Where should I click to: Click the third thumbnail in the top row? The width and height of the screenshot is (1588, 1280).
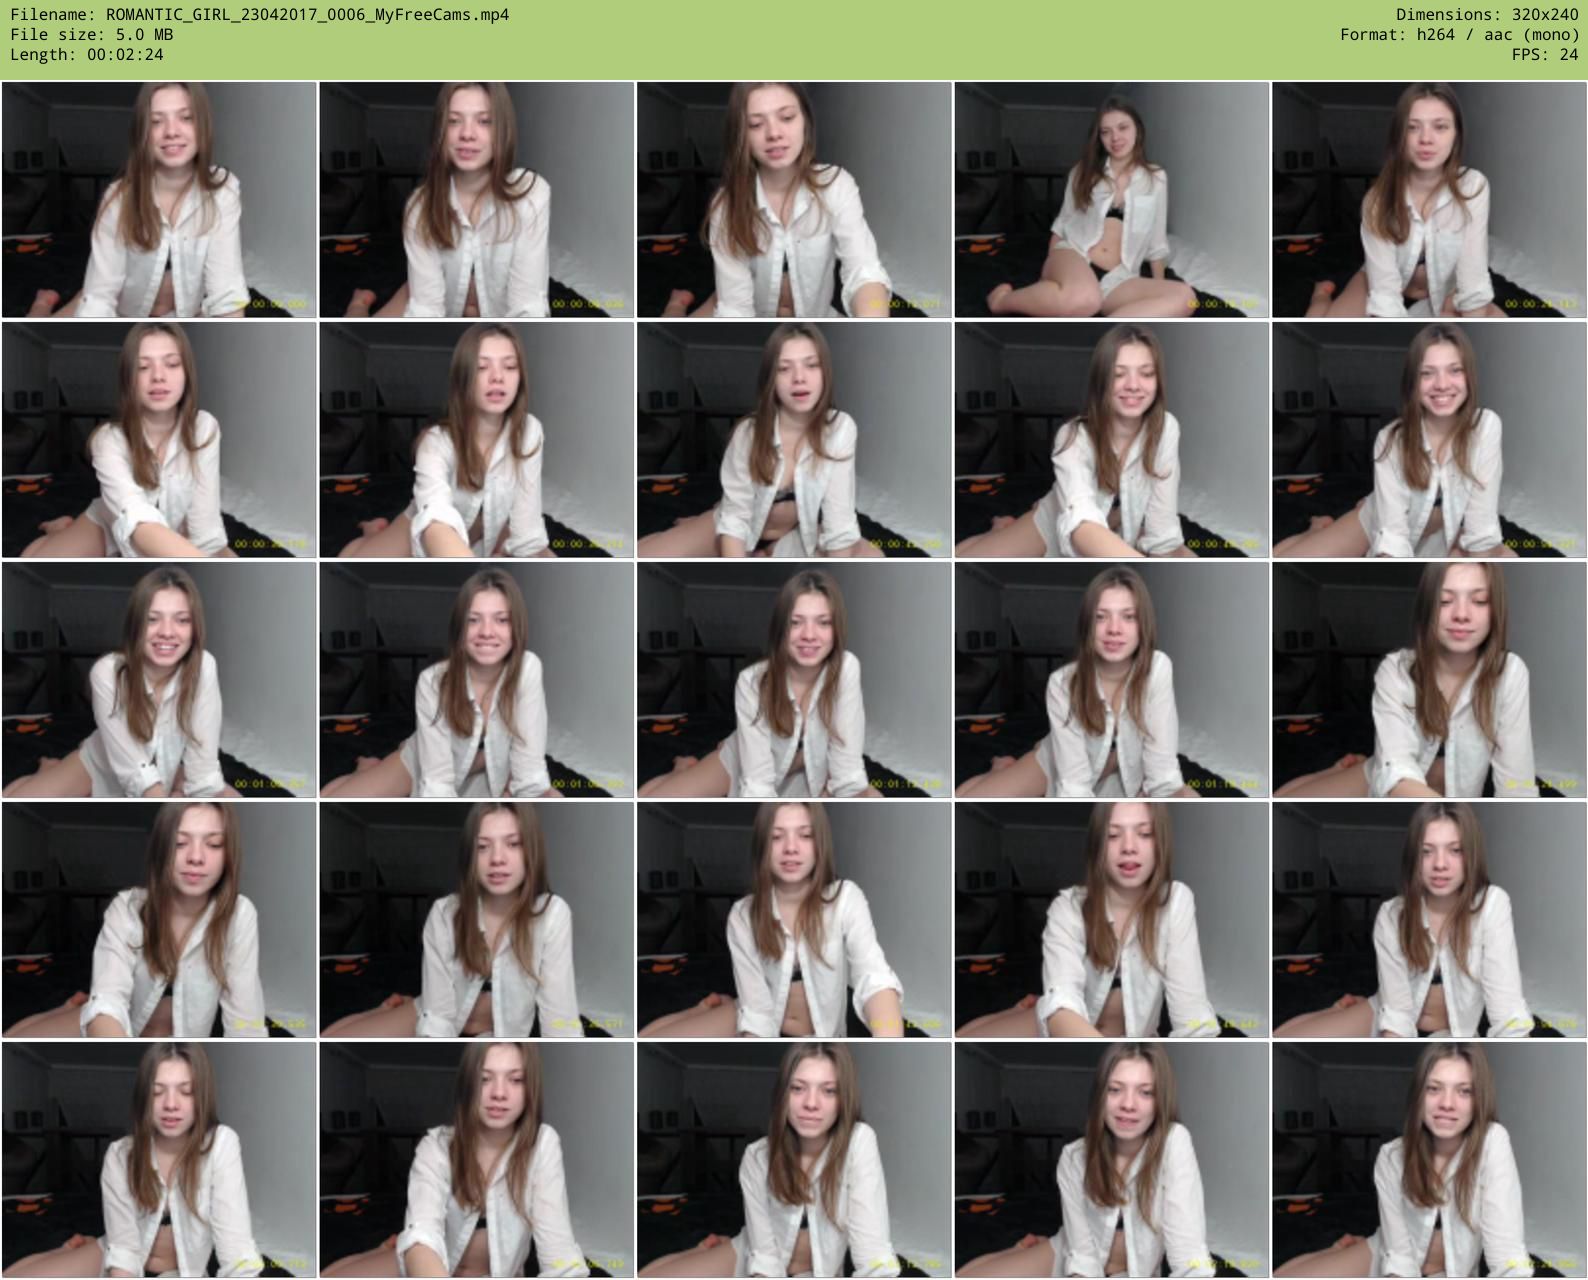[x=794, y=200]
